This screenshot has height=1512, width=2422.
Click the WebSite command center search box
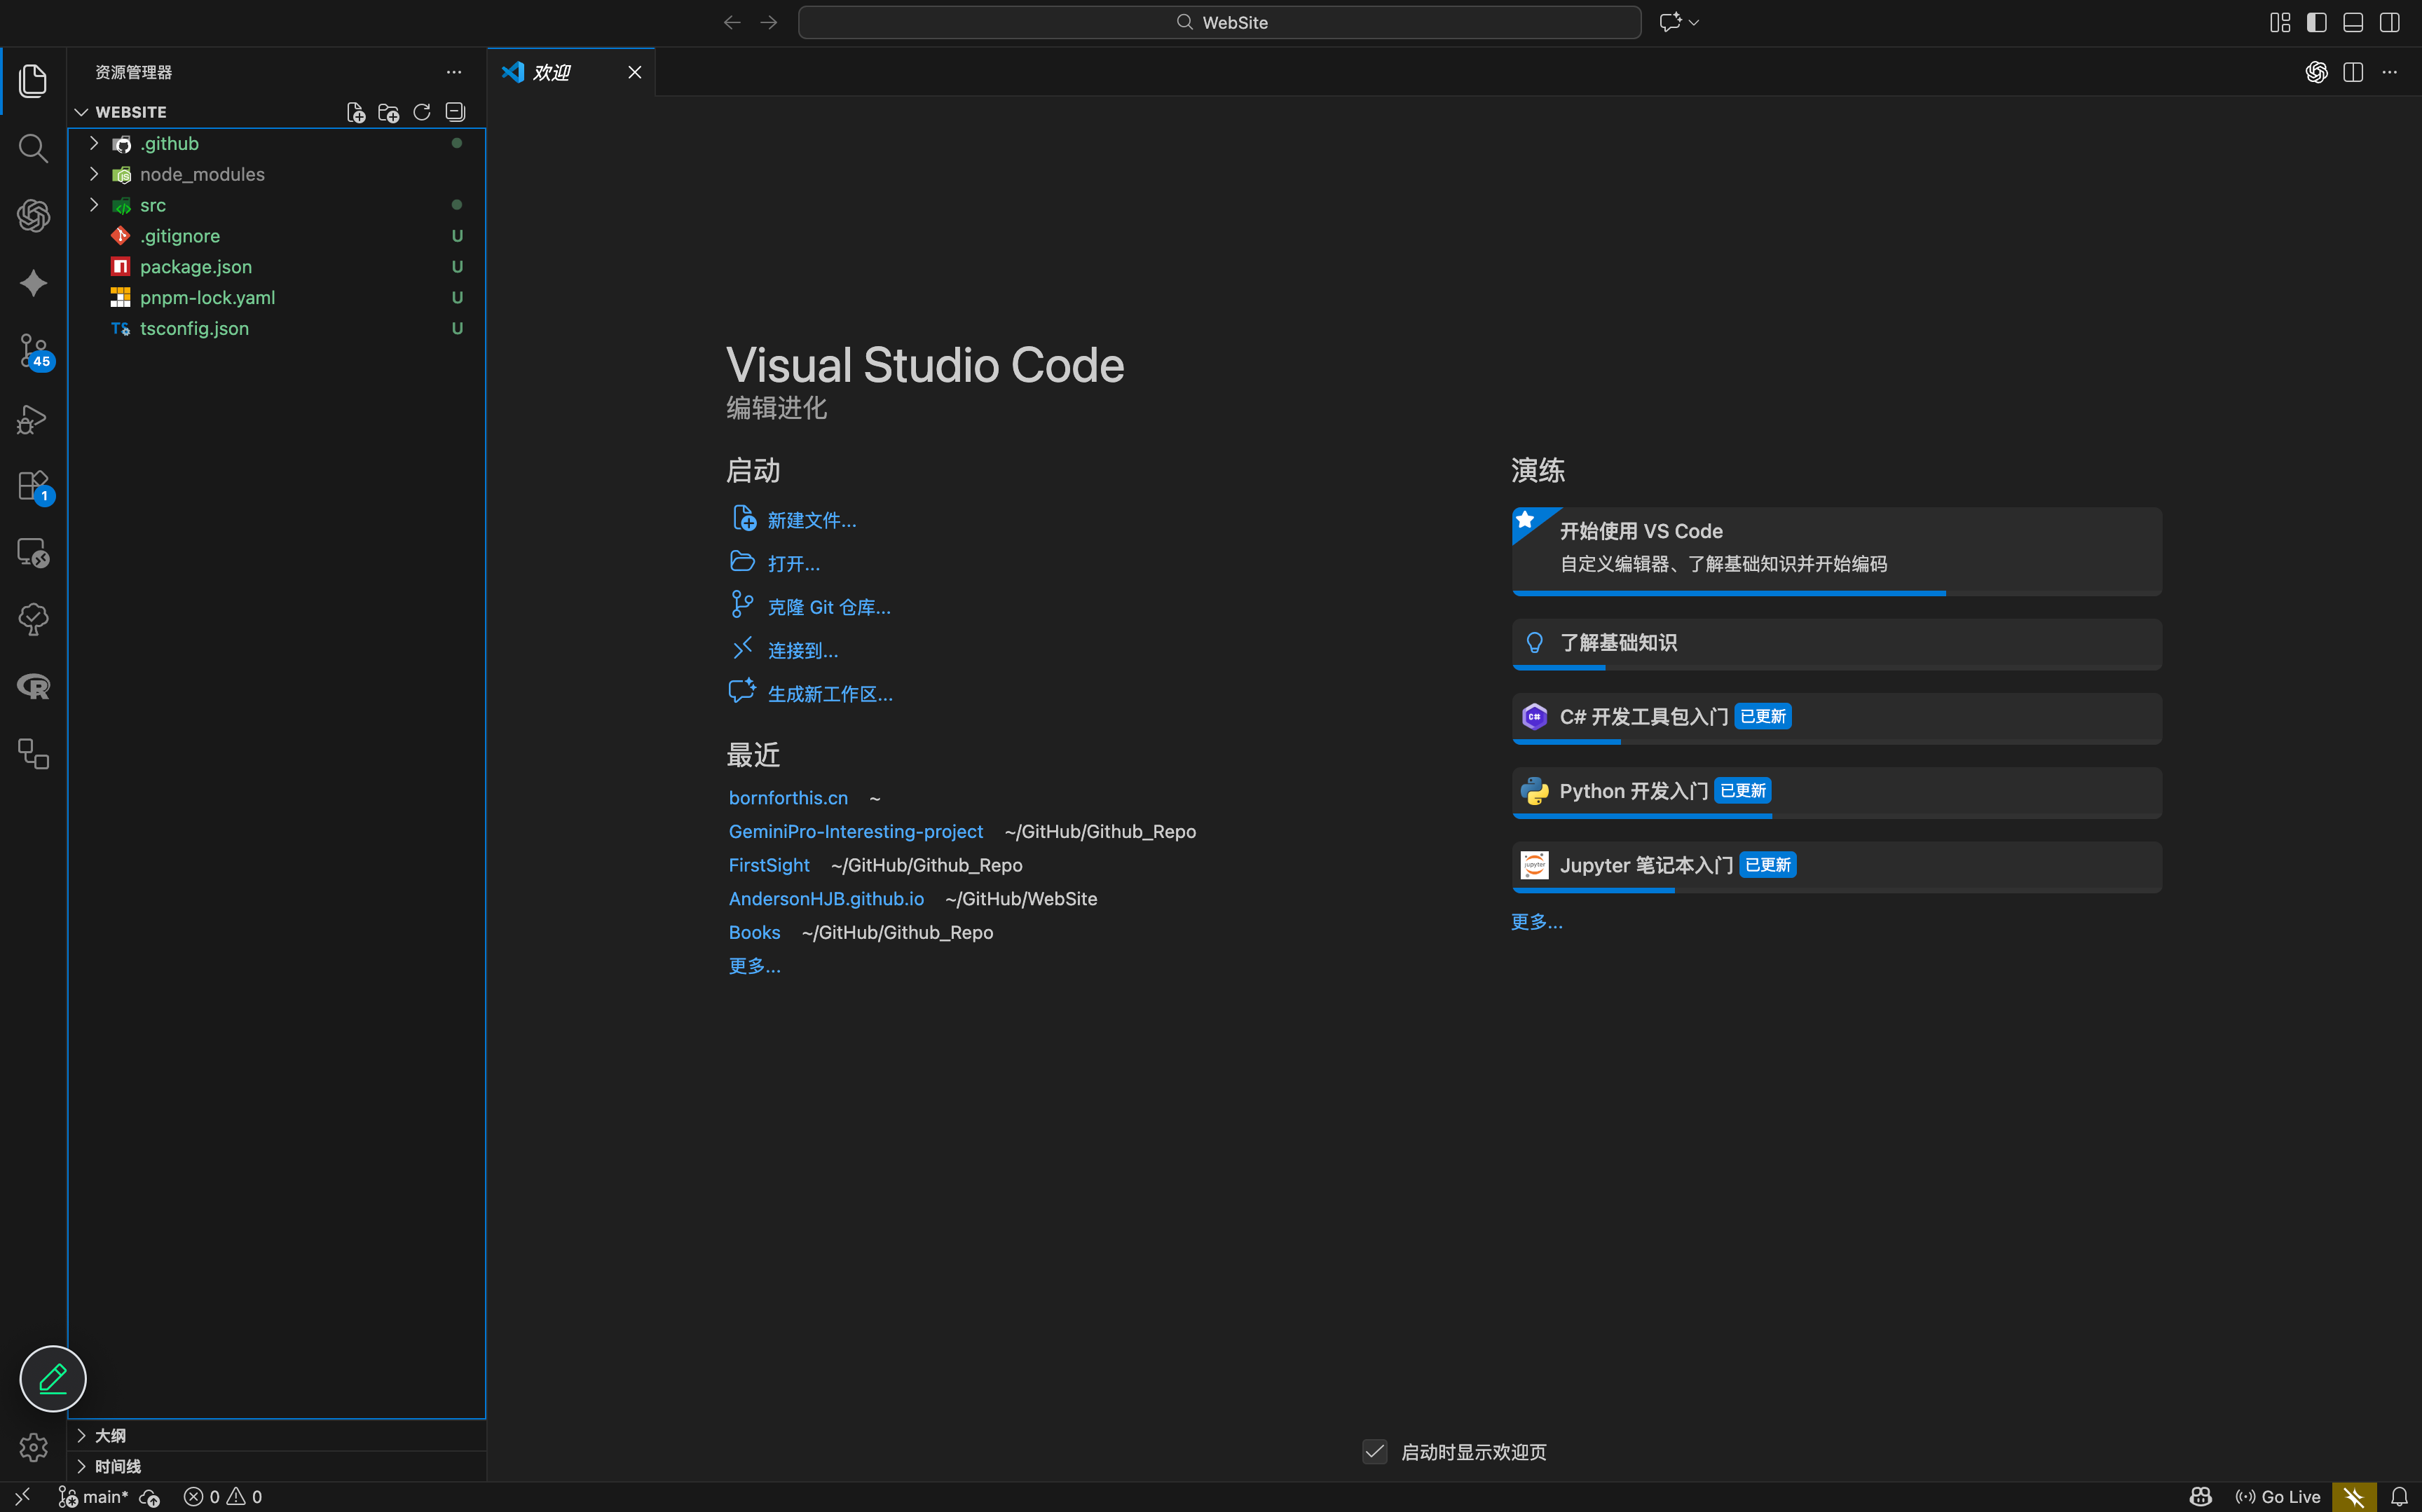click(1219, 22)
